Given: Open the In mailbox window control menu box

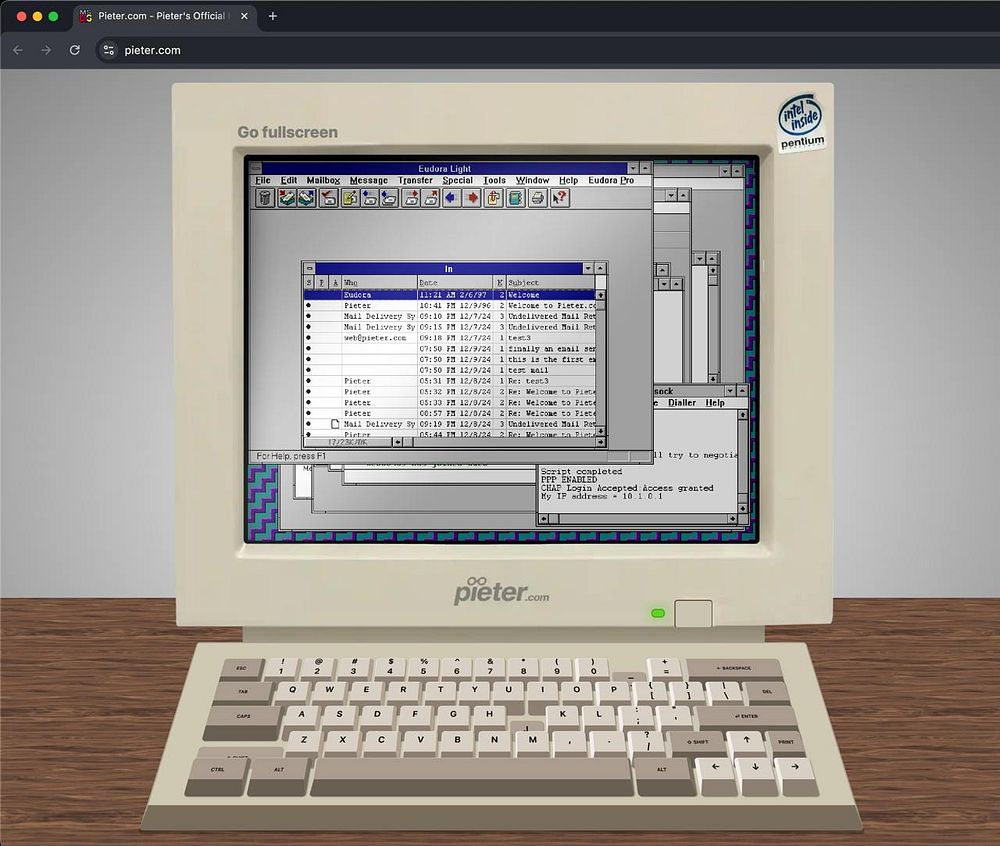Looking at the screenshot, I should (x=309, y=269).
